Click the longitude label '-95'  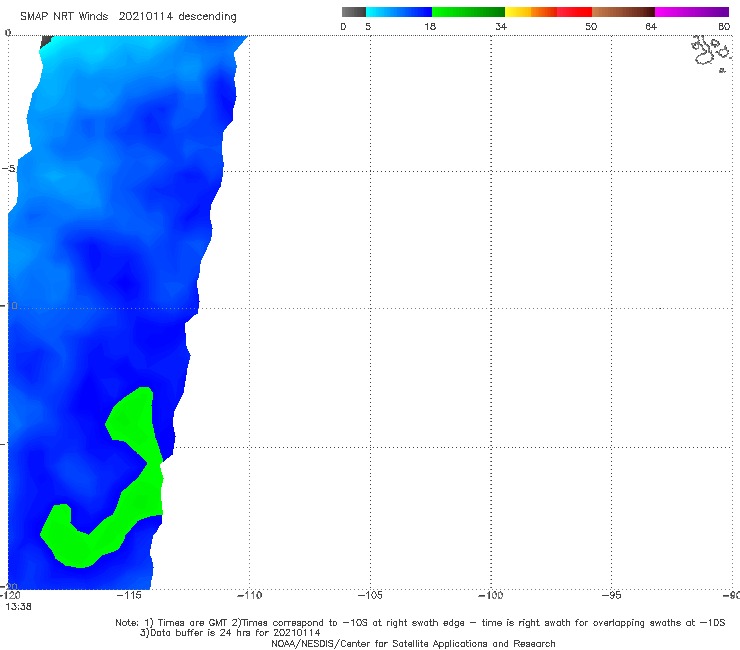click(x=611, y=595)
